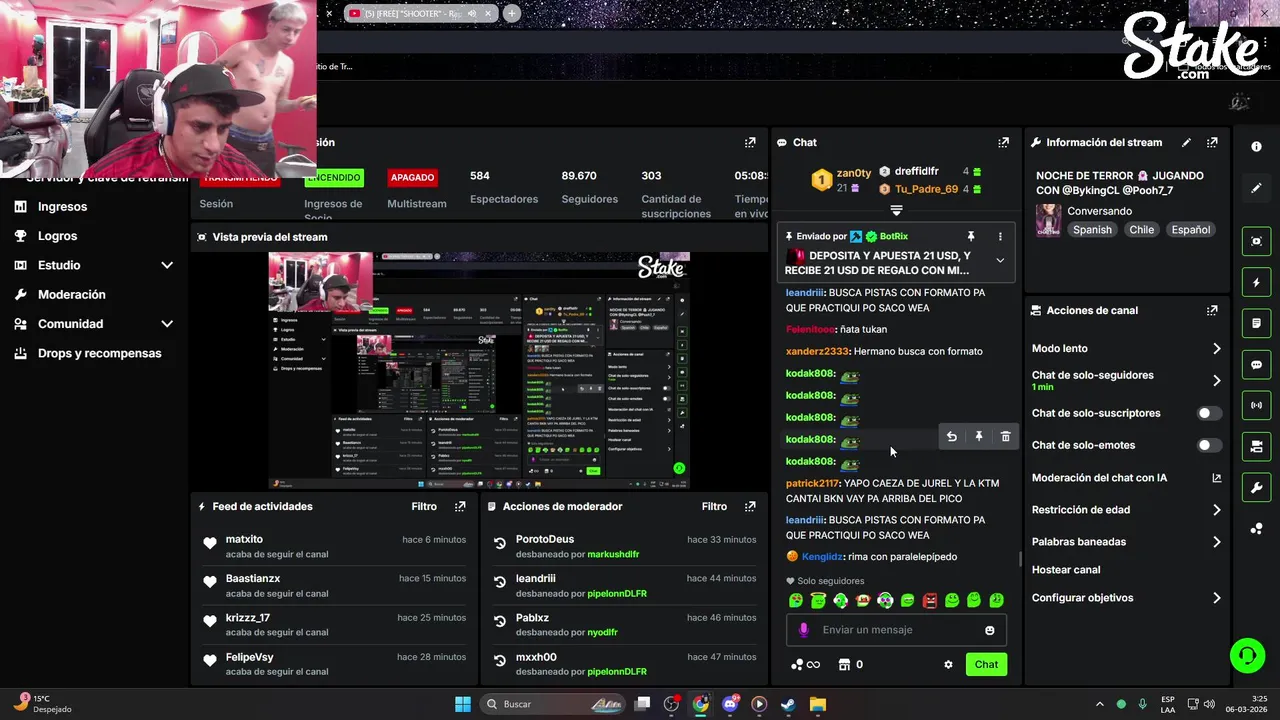Open Ingresos in the left sidebar
Viewport: 1280px width, 720px height.
(x=62, y=207)
